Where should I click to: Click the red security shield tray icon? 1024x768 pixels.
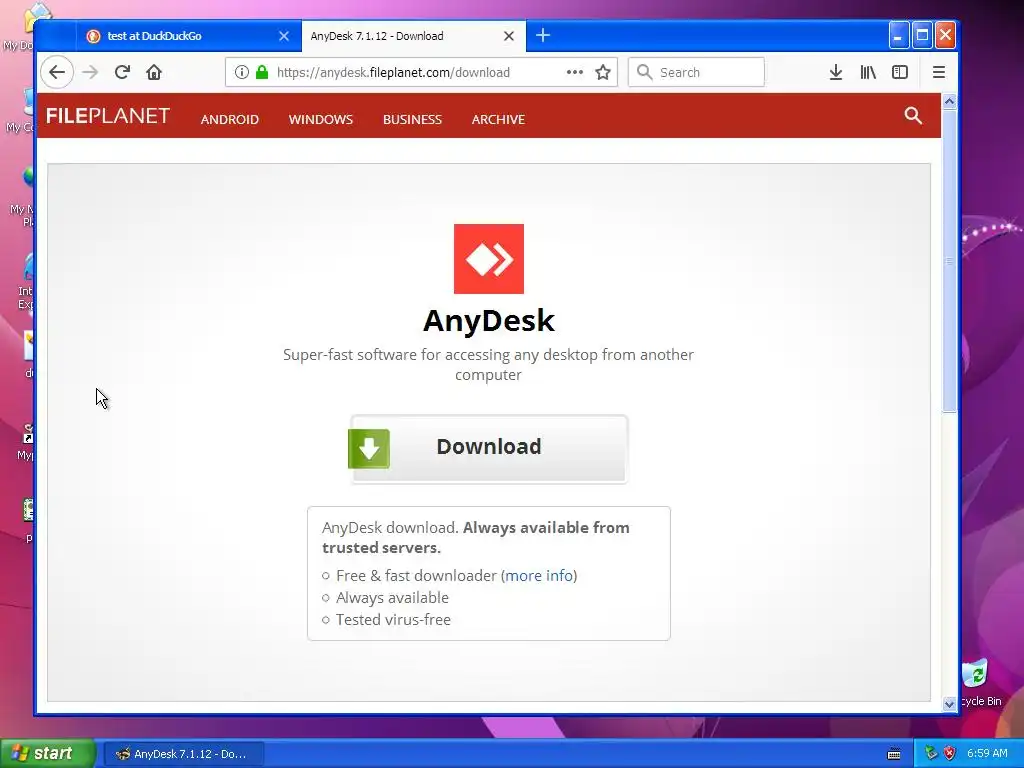click(x=950, y=753)
